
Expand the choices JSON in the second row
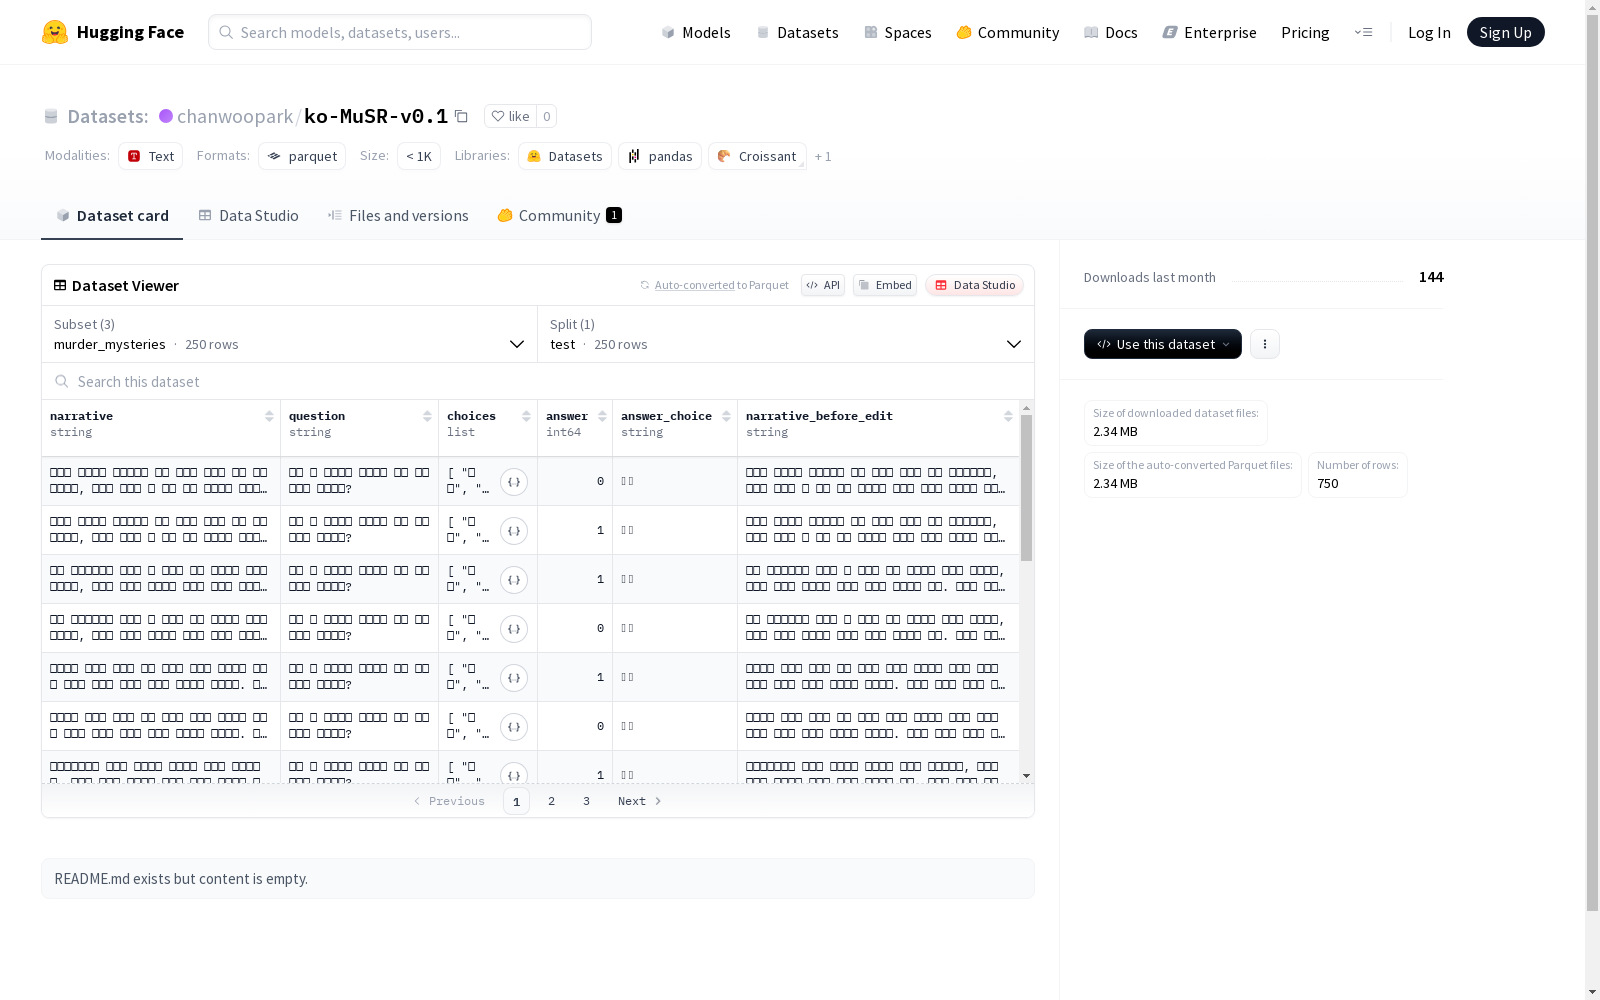pos(514,531)
